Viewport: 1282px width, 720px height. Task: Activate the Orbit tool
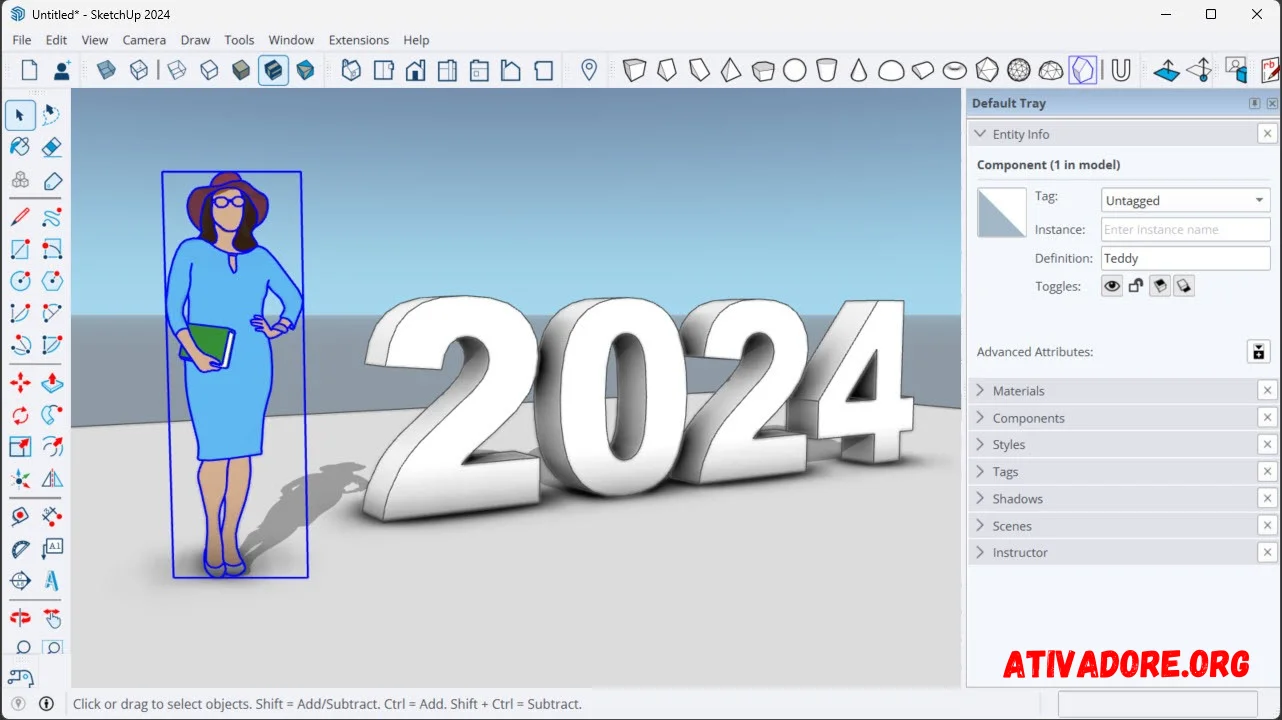click(20, 618)
